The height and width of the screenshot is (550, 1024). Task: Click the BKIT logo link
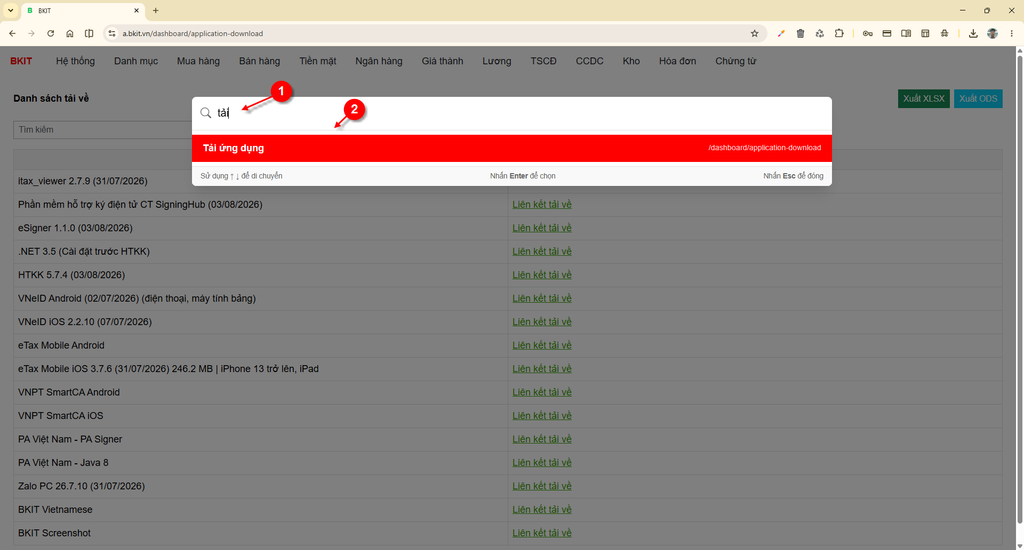[x=21, y=61]
